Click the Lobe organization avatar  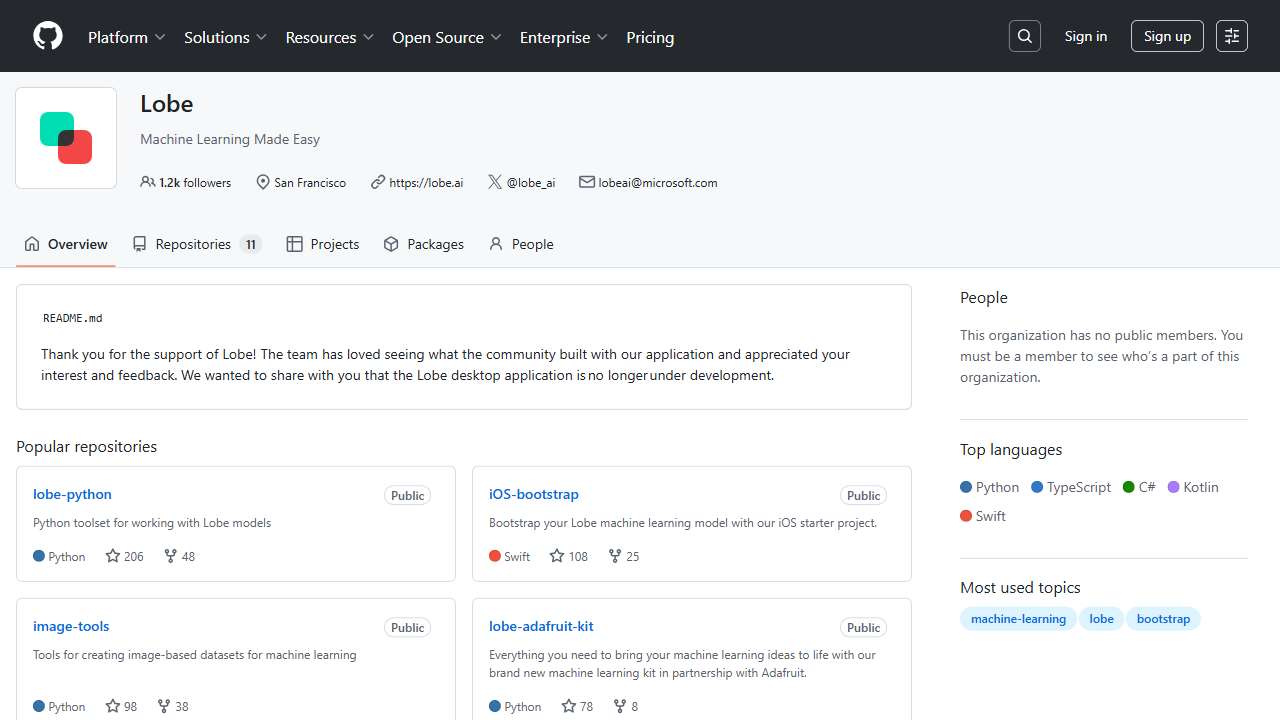66,138
